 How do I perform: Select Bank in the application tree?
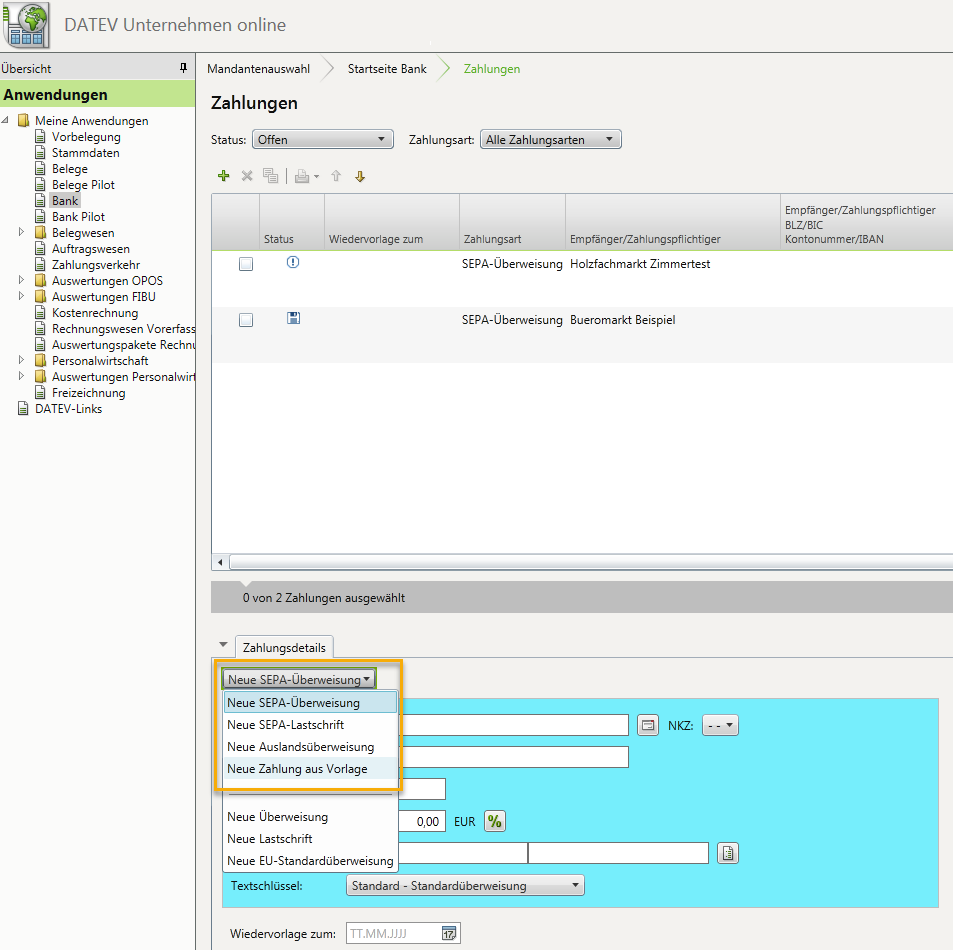click(x=64, y=201)
